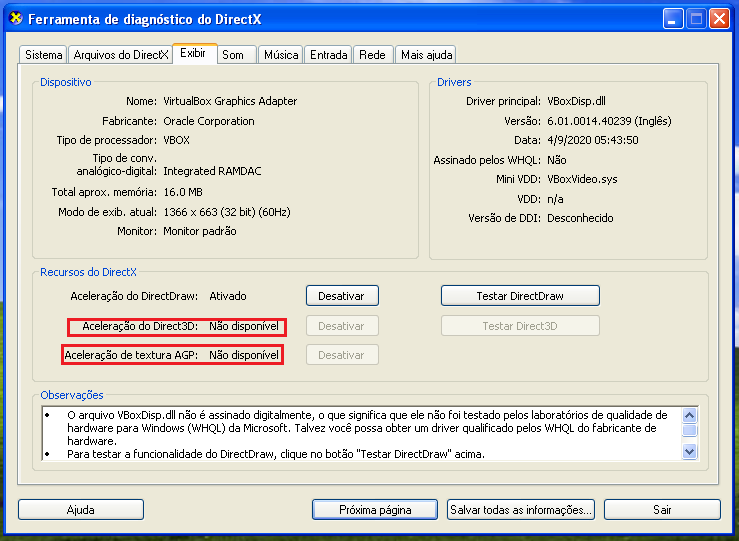Click the title bar text Ferramenta de diagnóstico
Viewport: 739px width, 541px height.
(x=144, y=19)
